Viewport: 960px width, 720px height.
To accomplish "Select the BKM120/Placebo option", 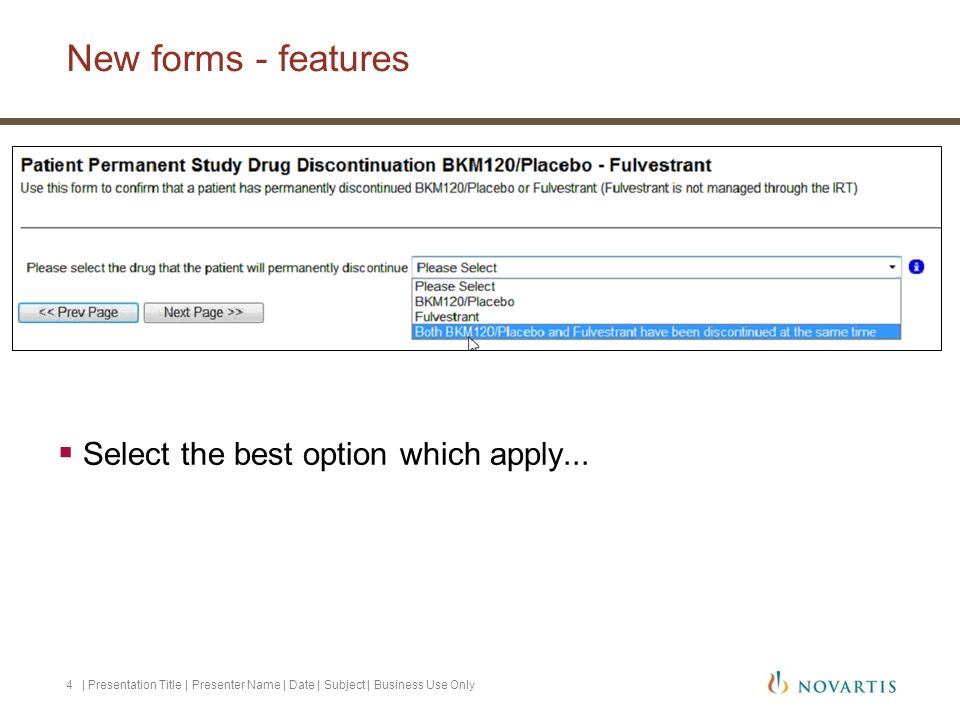I will point(656,301).
